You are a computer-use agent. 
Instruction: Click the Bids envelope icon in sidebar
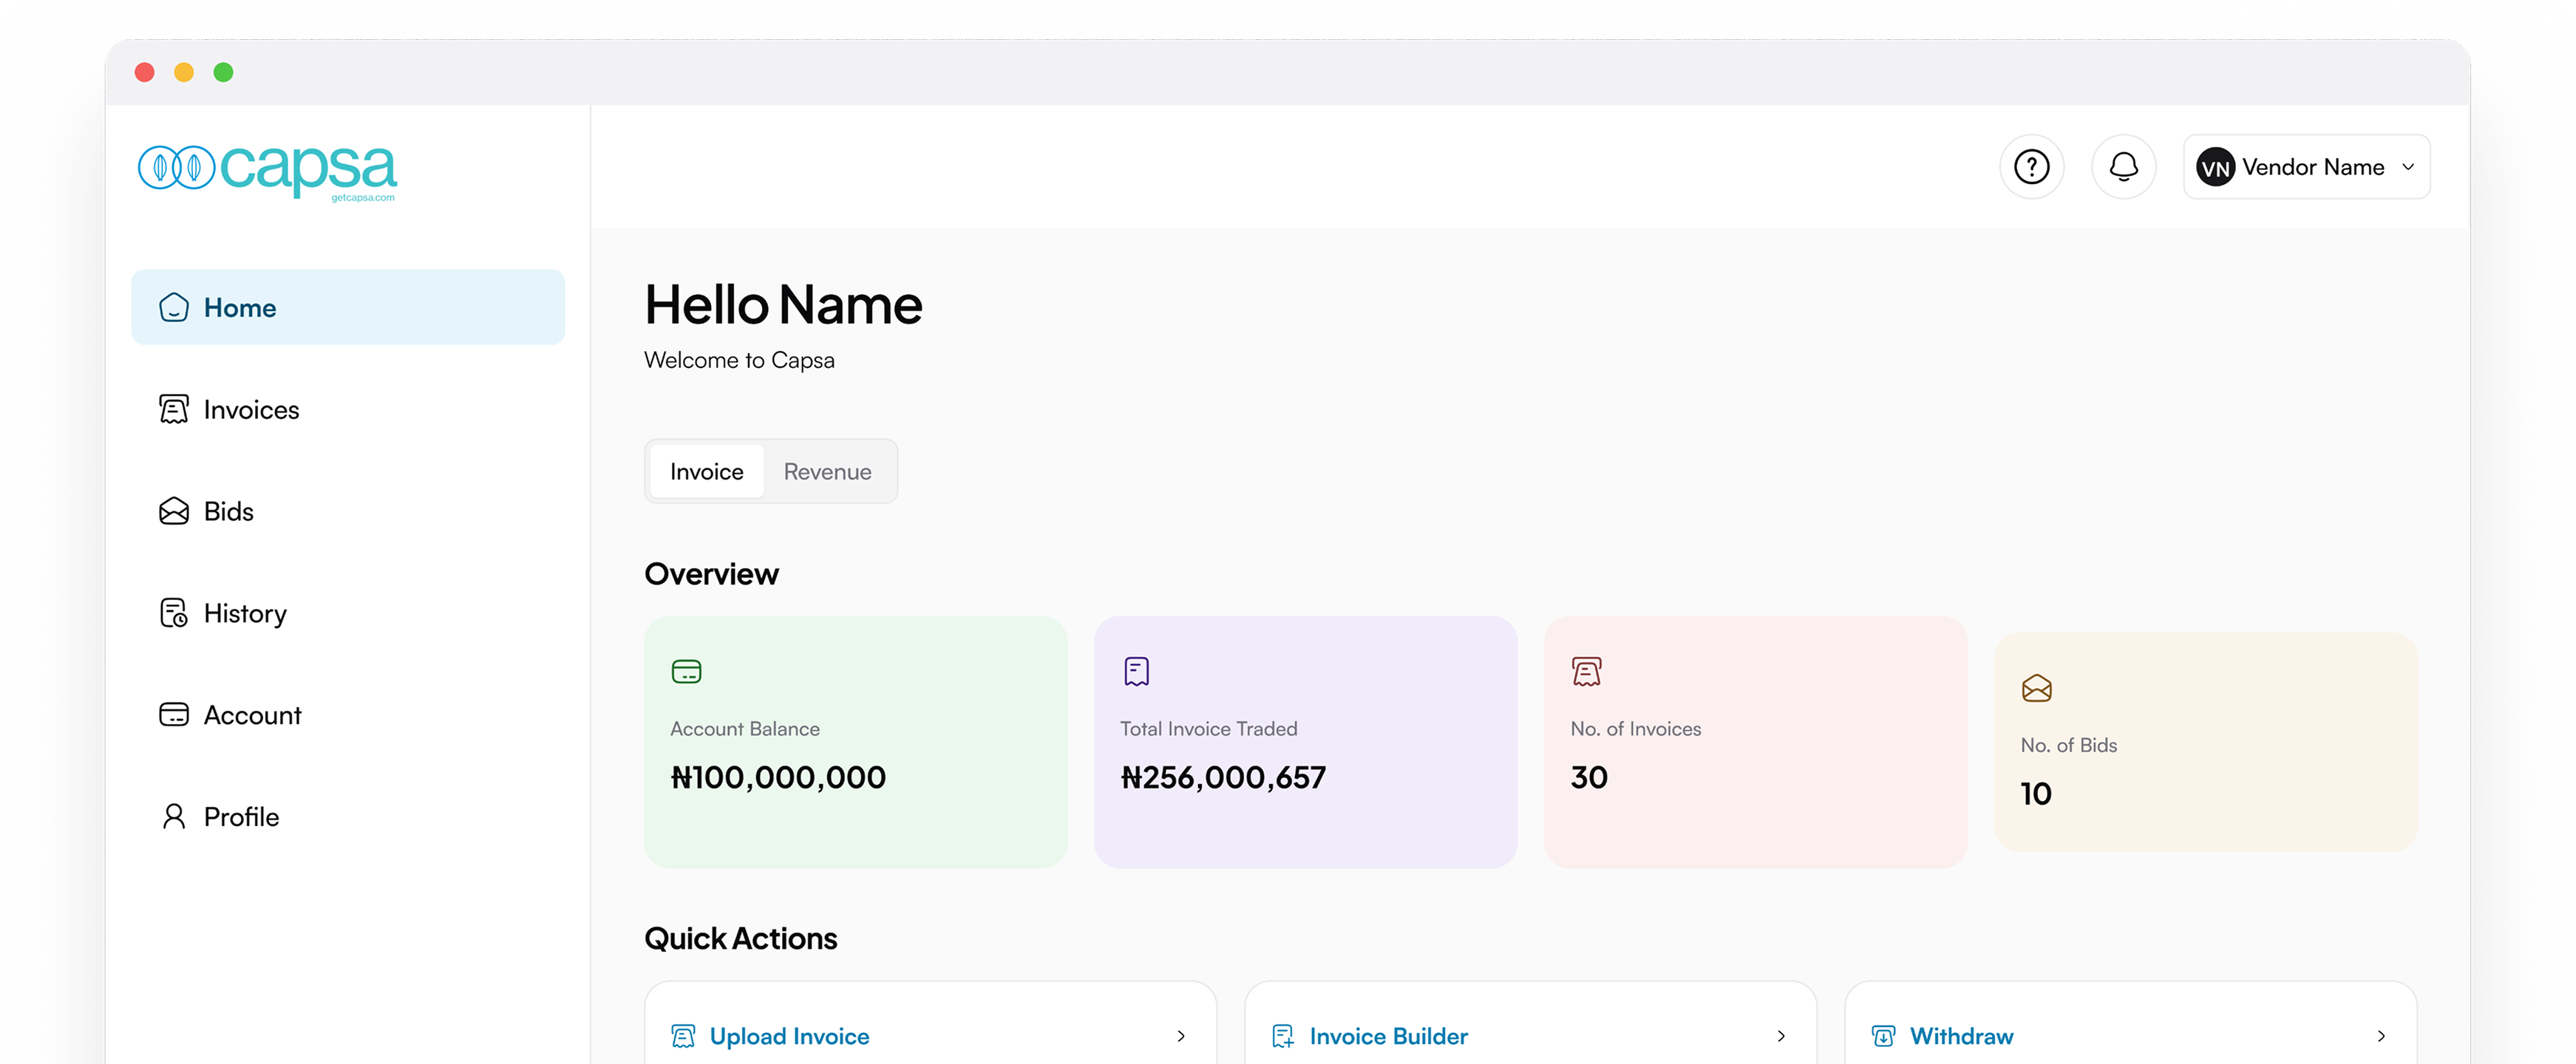[x=174, y=511]
